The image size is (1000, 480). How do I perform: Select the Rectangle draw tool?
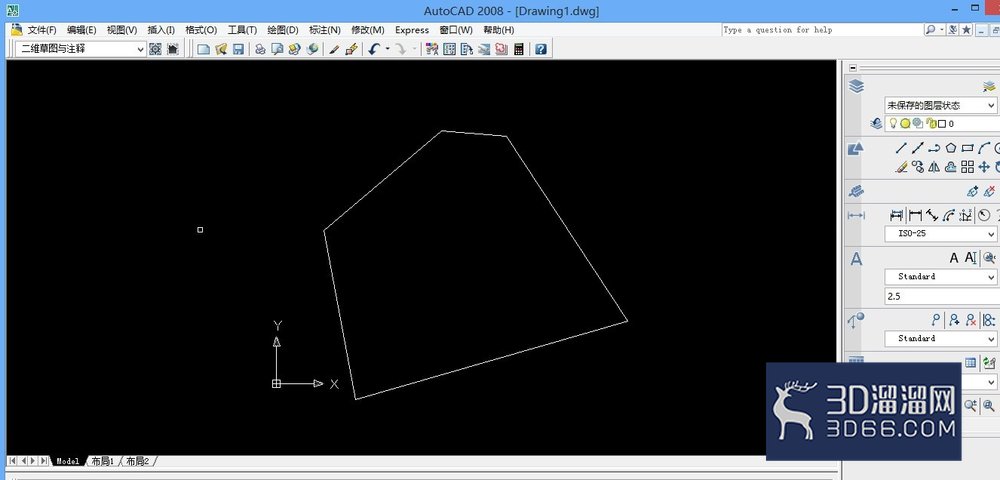(x=967, y=148)
